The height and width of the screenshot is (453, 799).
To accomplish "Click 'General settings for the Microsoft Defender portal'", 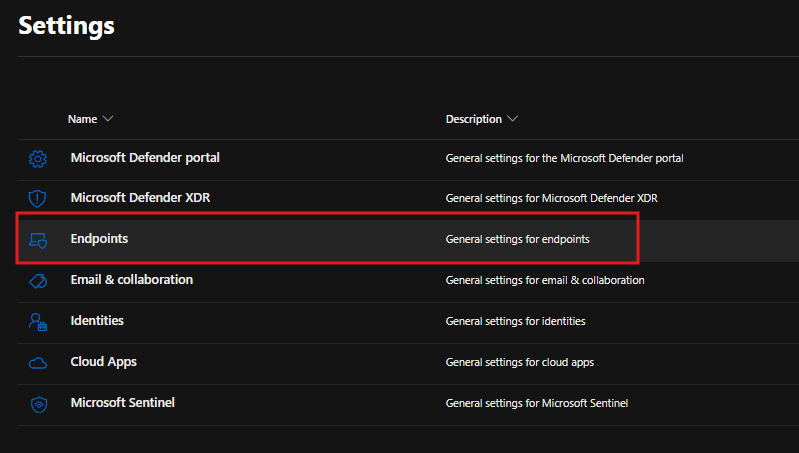I will click(x=564, y=158).
